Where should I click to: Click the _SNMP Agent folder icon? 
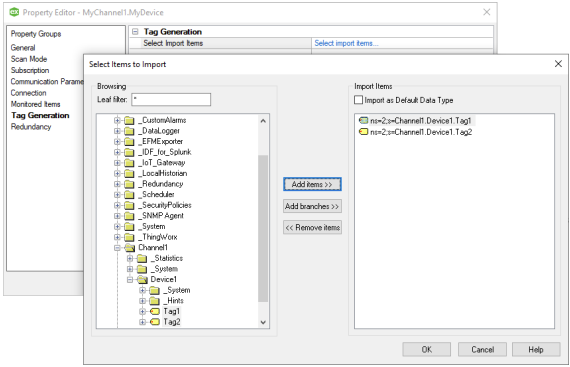129,216
